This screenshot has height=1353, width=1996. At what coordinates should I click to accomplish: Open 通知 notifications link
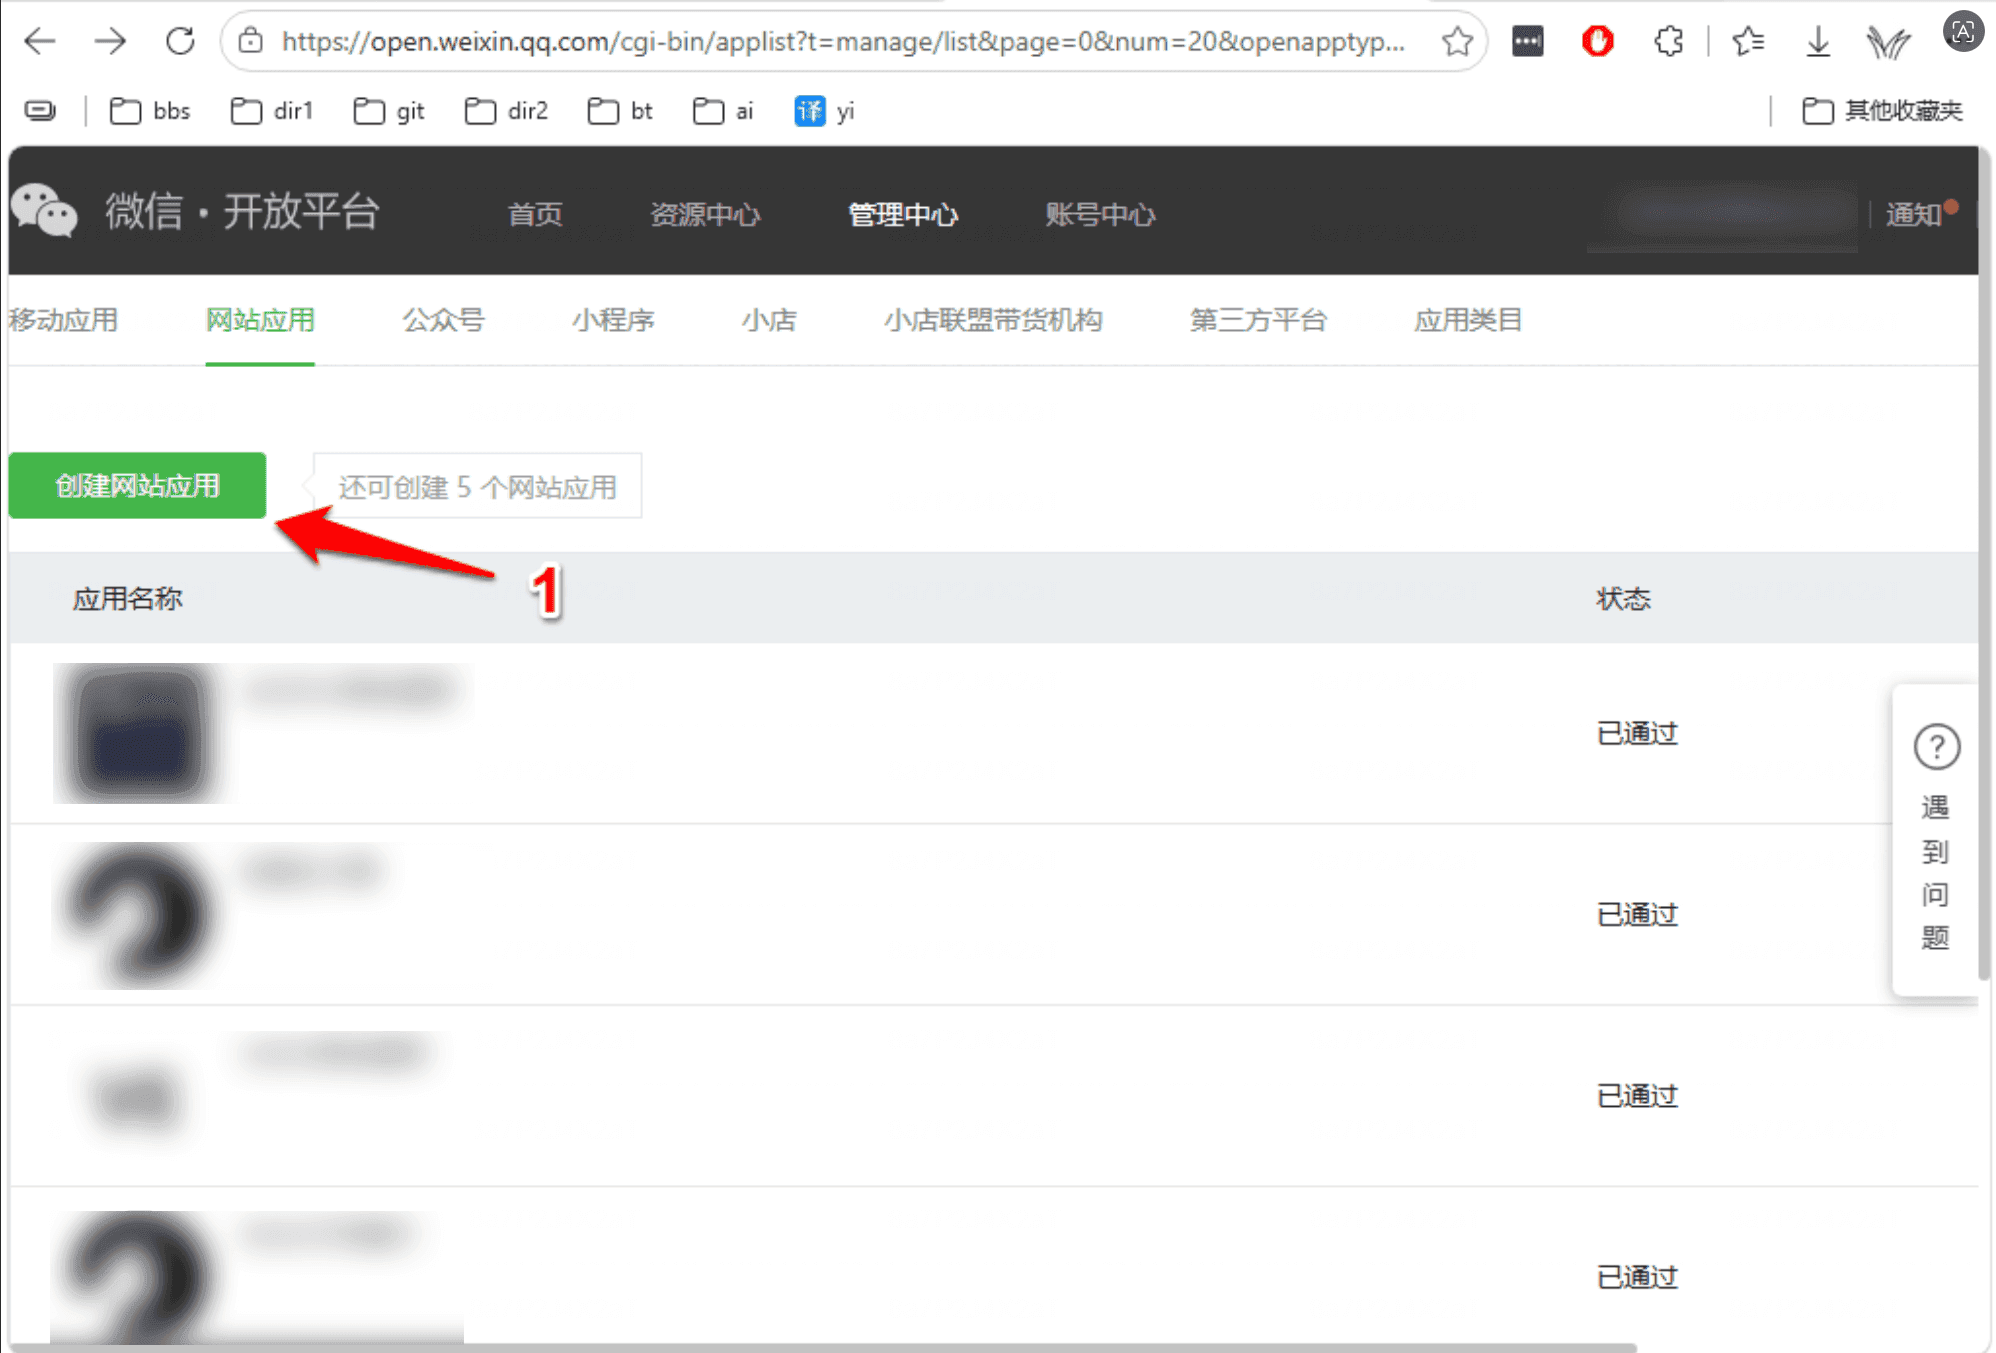click(x=1914, y=214)
